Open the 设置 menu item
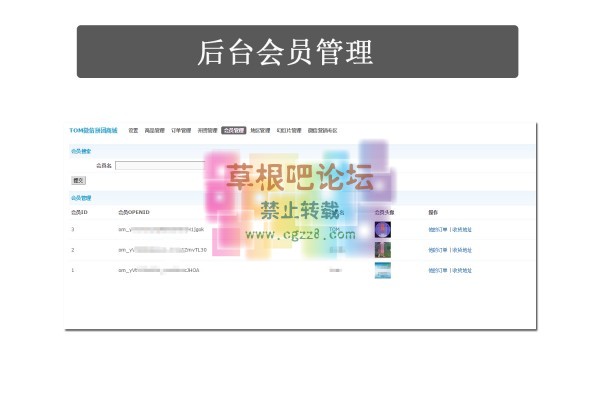 coord(133,131)
